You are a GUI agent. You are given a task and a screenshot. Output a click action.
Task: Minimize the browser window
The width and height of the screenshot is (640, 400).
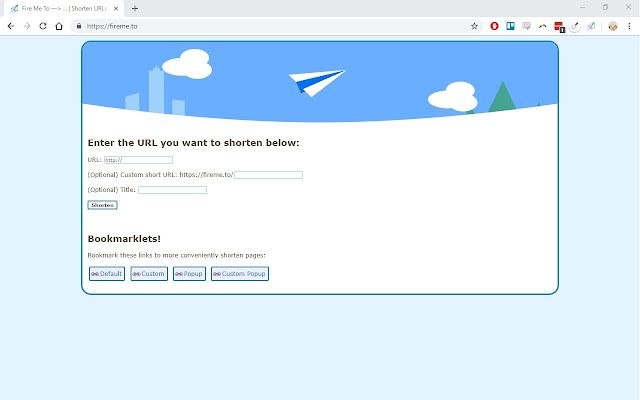(582, 7)
